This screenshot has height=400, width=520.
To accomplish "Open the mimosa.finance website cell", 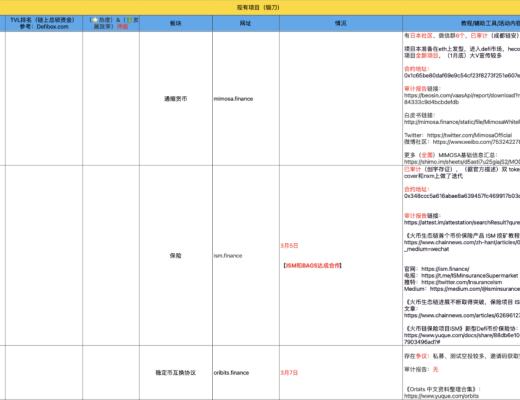I will 246,99.
